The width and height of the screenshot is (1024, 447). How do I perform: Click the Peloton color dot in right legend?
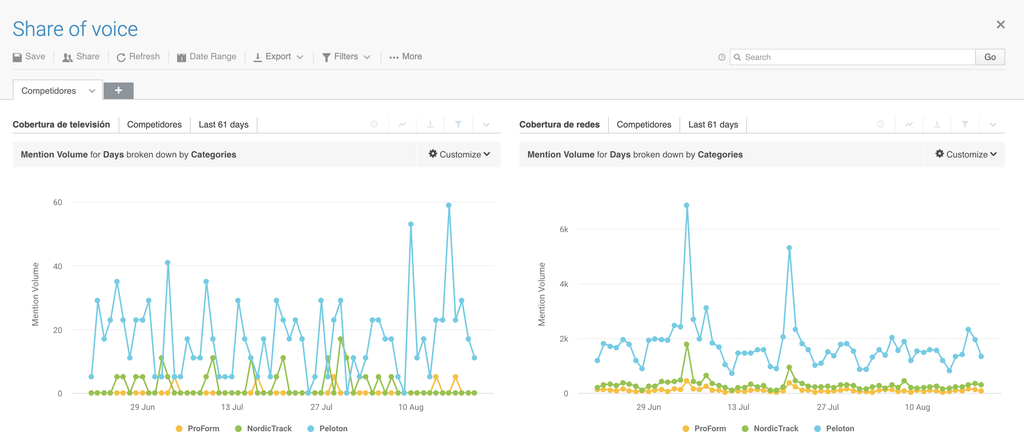click(818, 429)
